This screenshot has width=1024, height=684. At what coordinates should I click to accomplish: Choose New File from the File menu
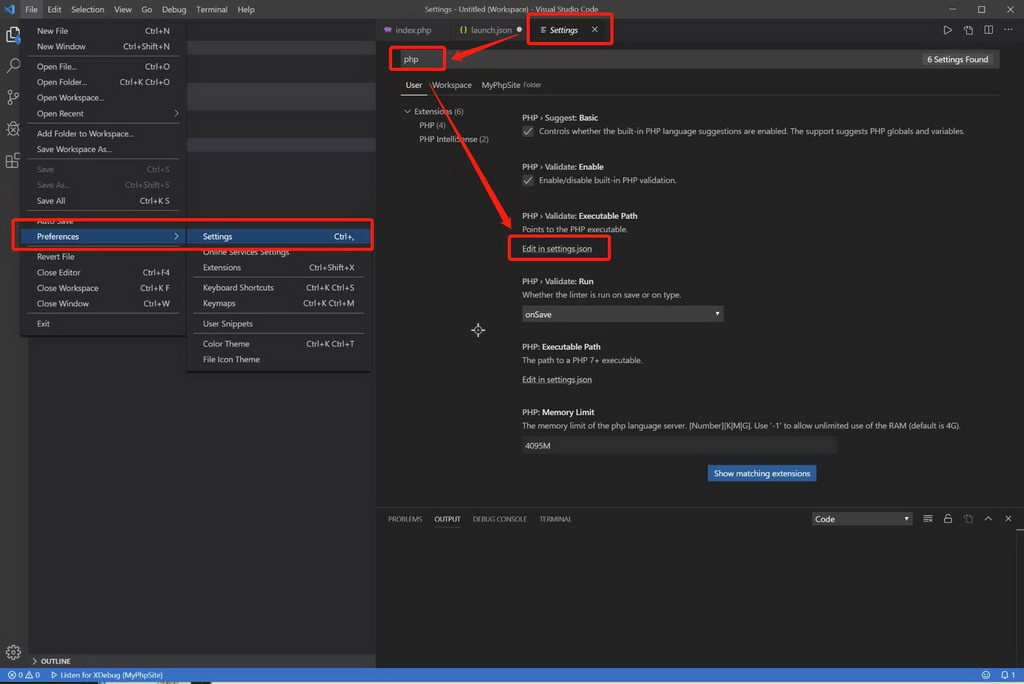103,31
